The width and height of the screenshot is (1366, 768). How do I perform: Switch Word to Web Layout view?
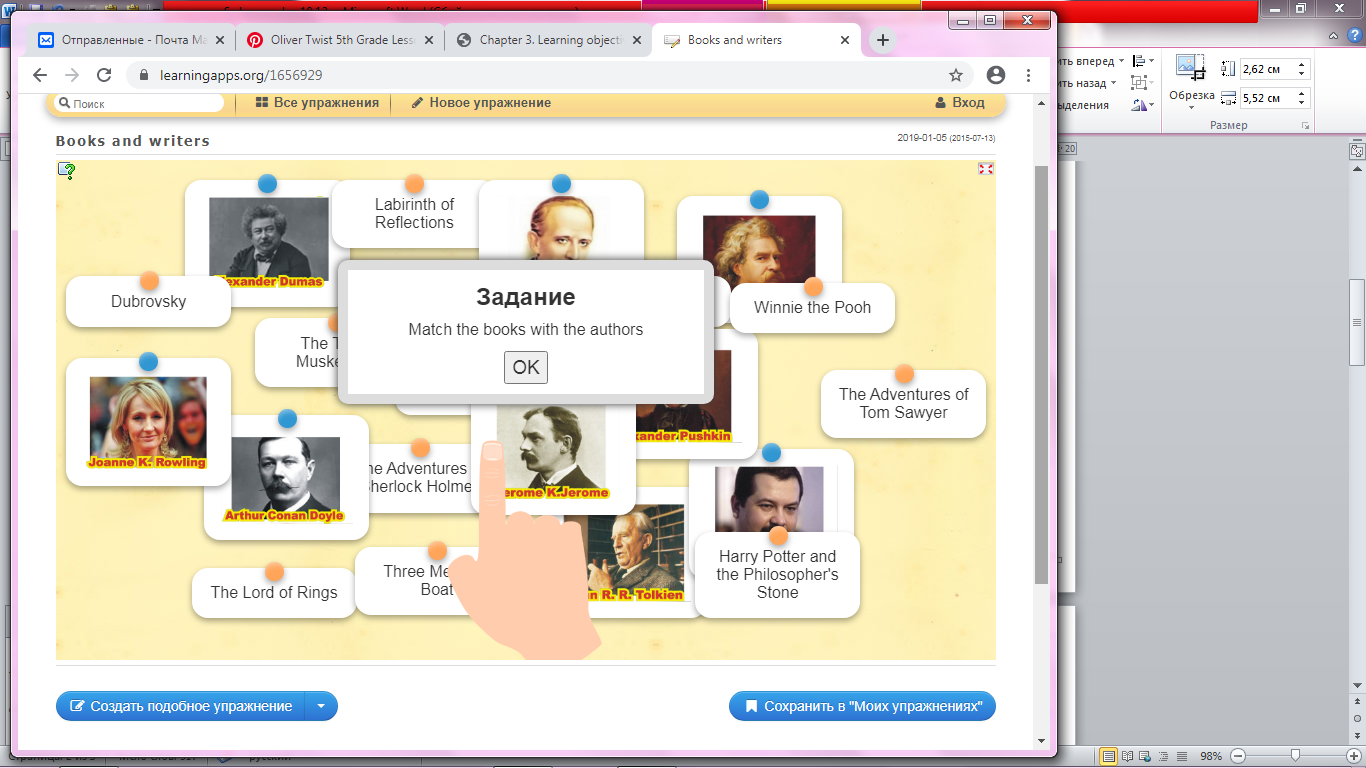(x=1146, y=756)
